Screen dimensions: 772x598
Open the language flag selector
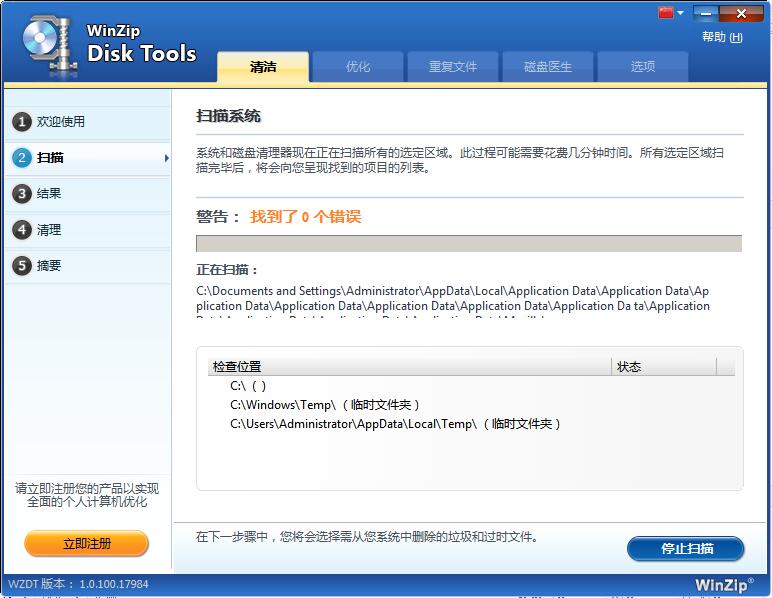(666, 12)
